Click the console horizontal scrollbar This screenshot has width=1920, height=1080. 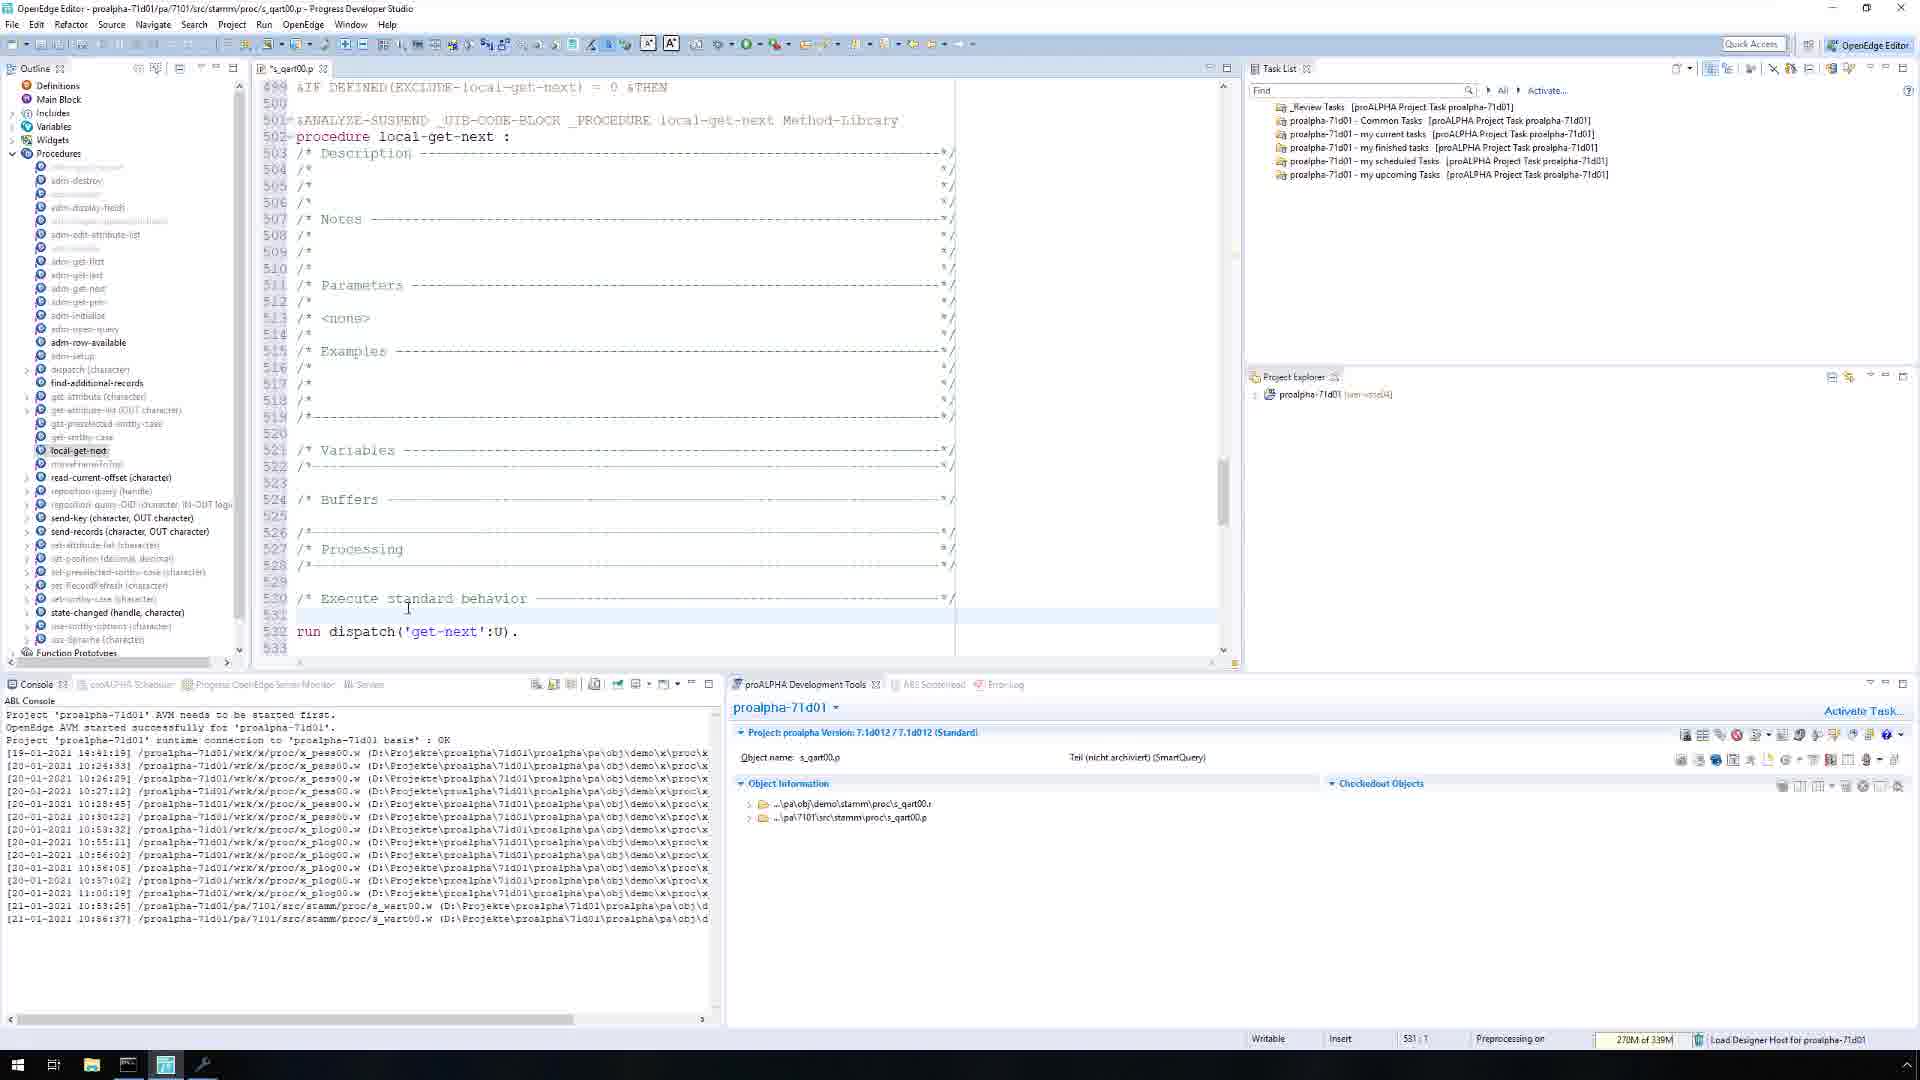click(295, 1020)
